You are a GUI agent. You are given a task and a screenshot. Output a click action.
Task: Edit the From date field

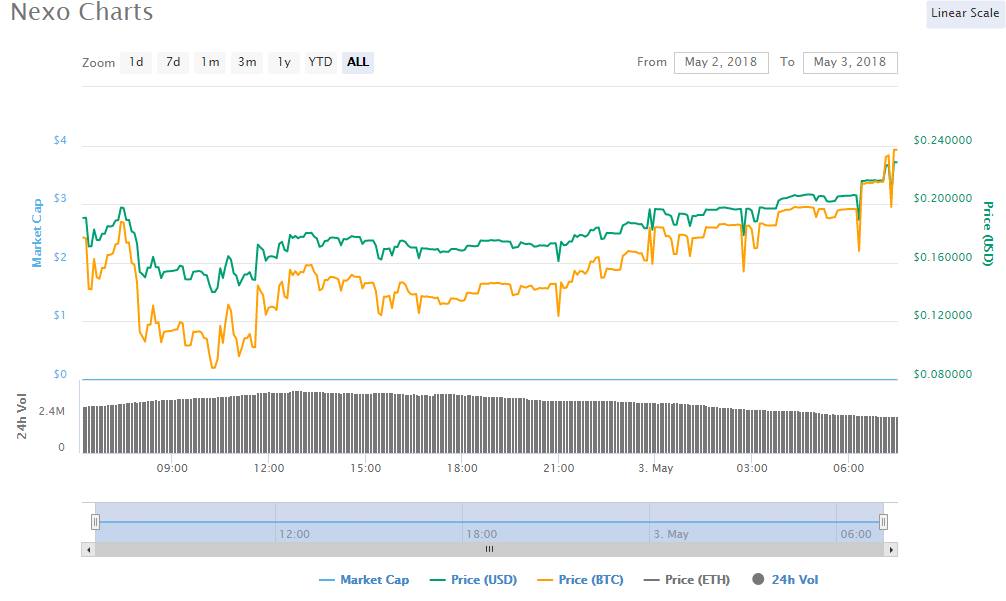click(x=721, y=62)
